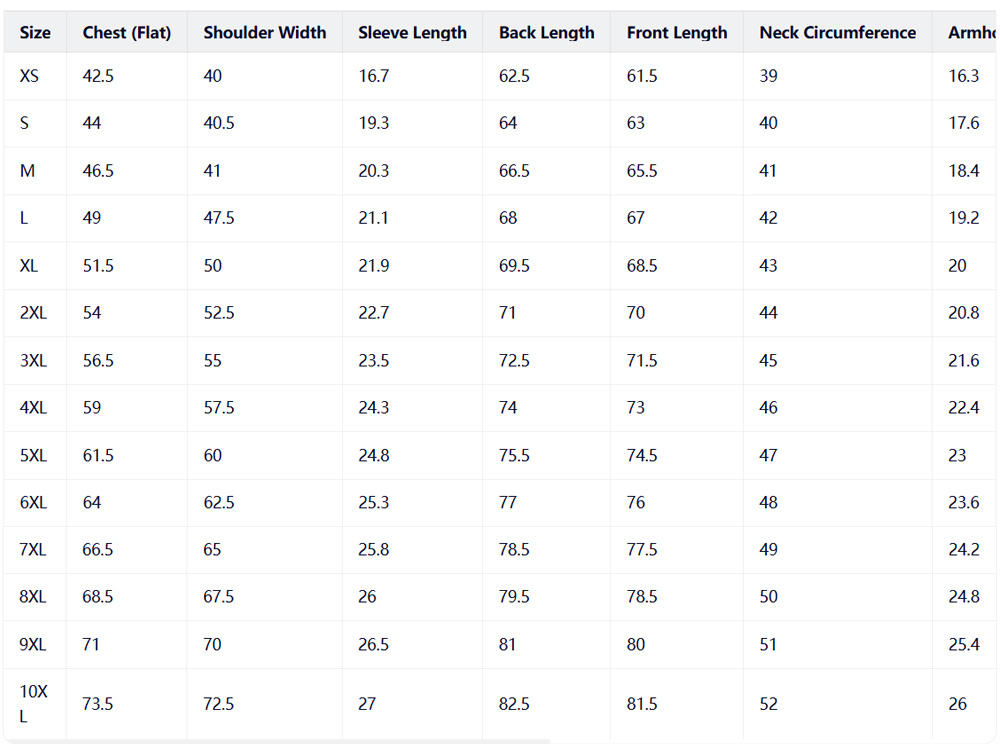The image size is (1000, 750).
Task: Click the Front Length column header
Action: (677, 33)
